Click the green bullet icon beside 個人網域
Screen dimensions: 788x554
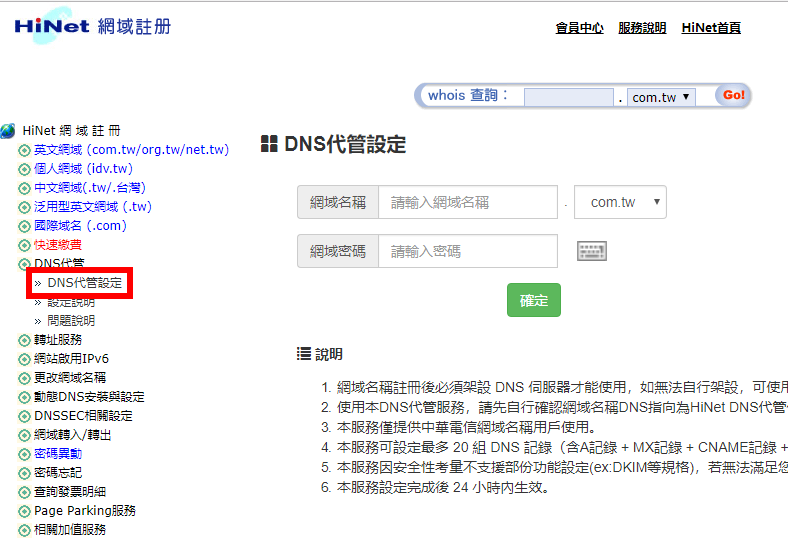[24, 169]
